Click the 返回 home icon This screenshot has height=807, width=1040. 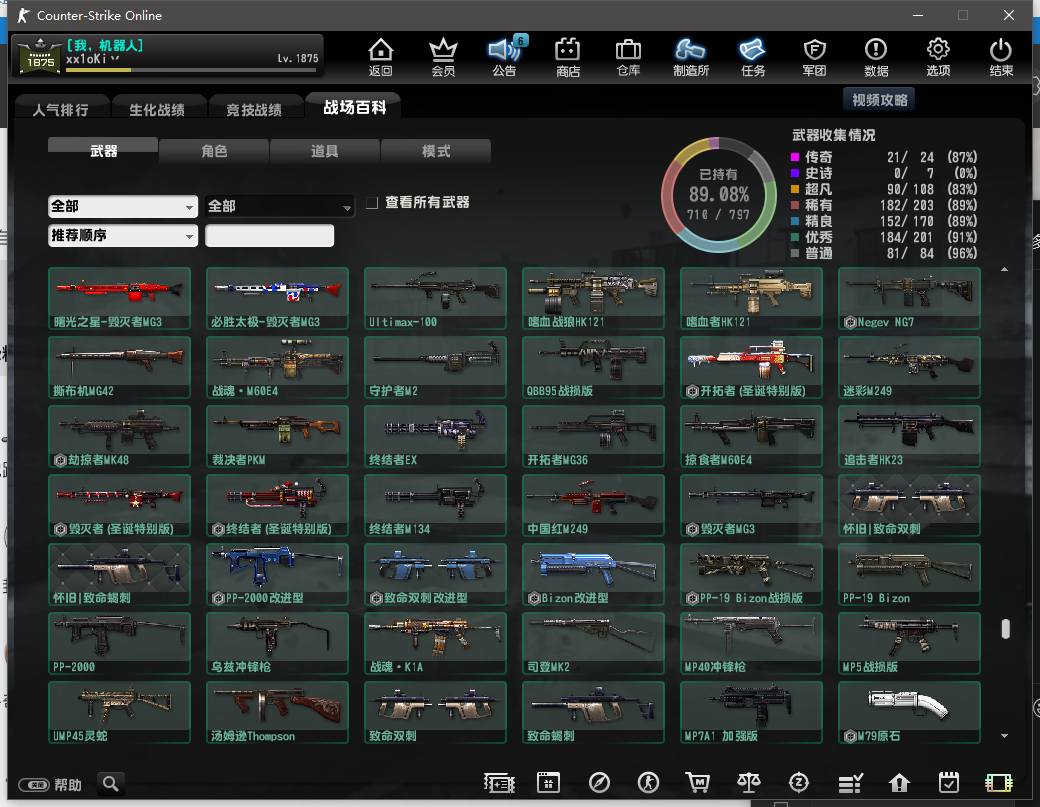[x=381, y=56]
